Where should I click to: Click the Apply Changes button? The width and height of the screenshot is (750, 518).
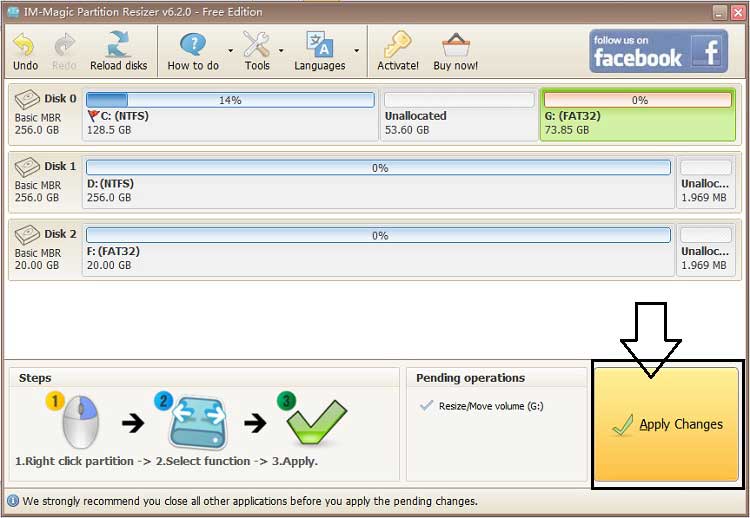click(667, 424)
